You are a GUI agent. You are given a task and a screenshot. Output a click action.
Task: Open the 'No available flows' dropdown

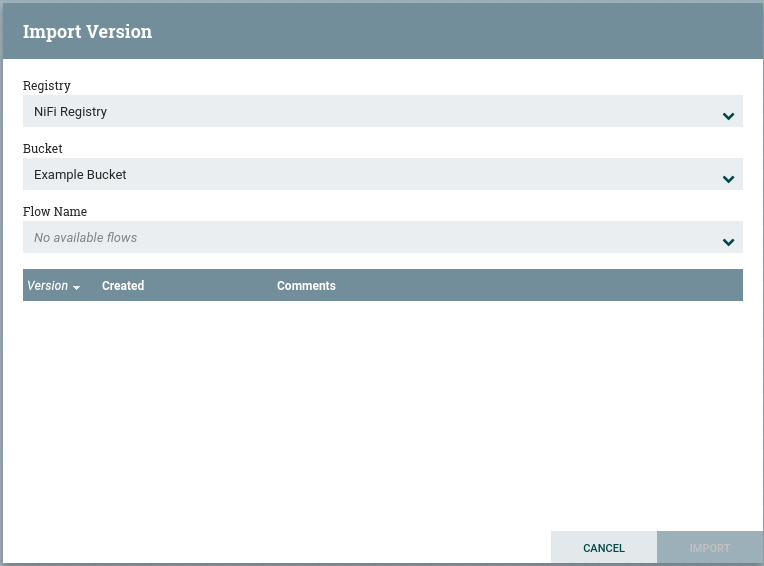tap(382, 238)
